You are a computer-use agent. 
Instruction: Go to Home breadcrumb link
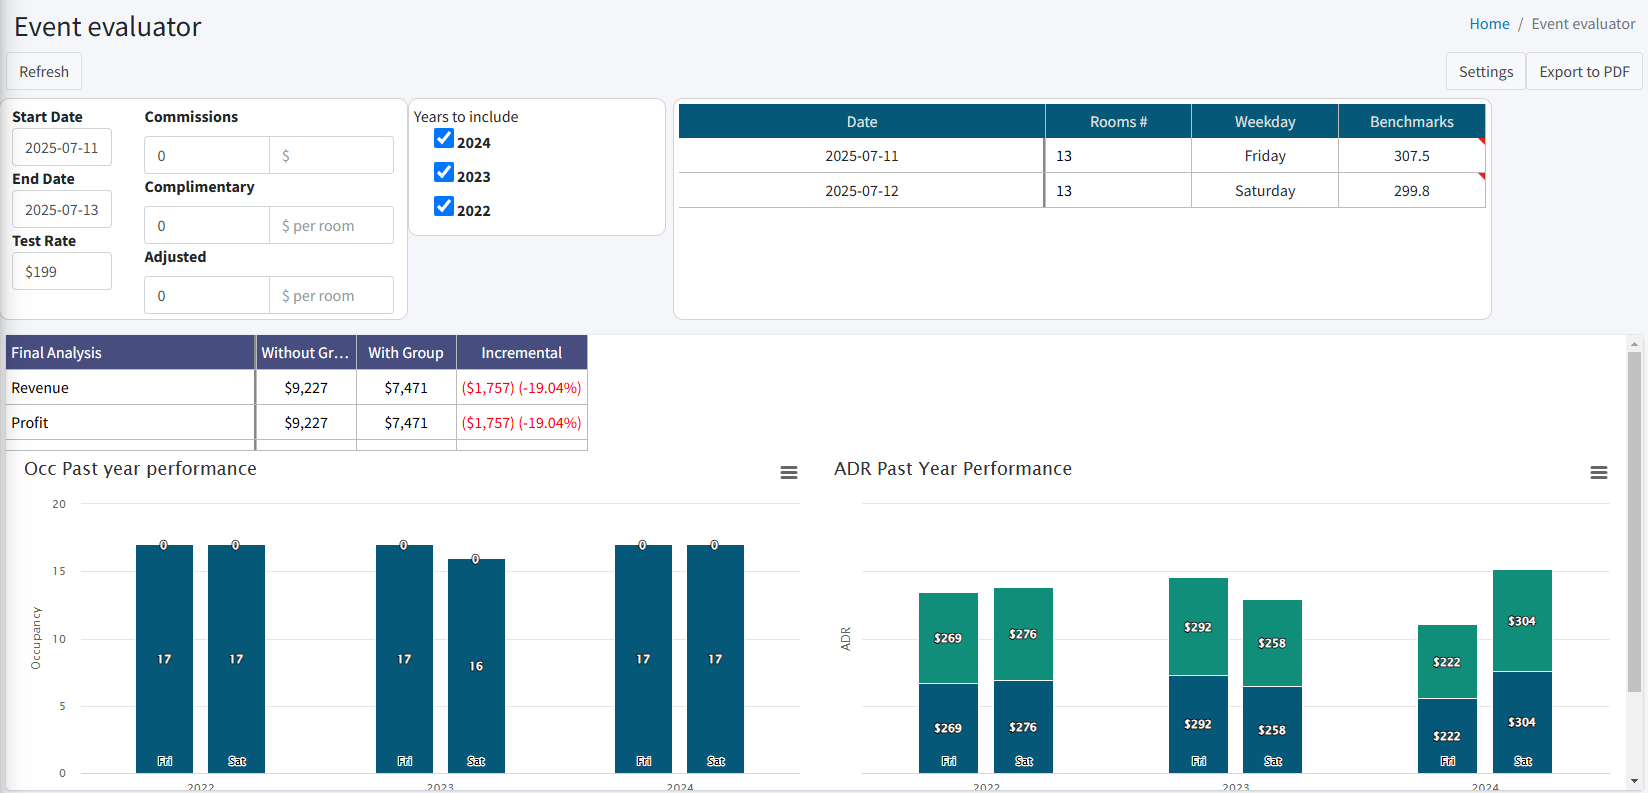coord(1489,24)
